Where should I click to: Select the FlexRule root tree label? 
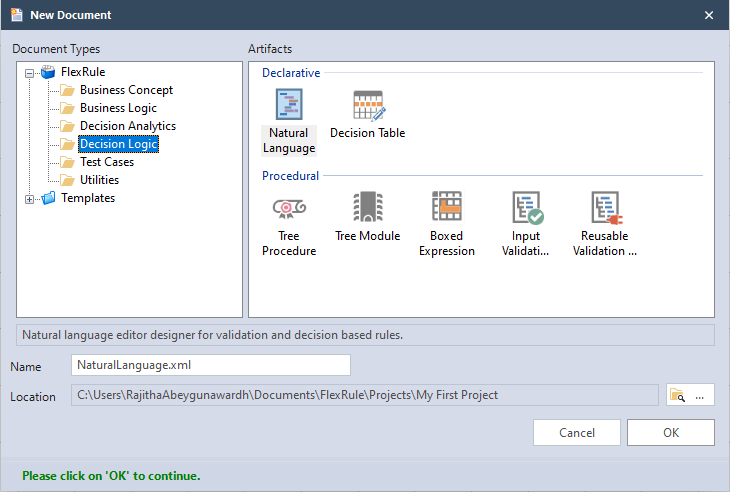(83, 72)
